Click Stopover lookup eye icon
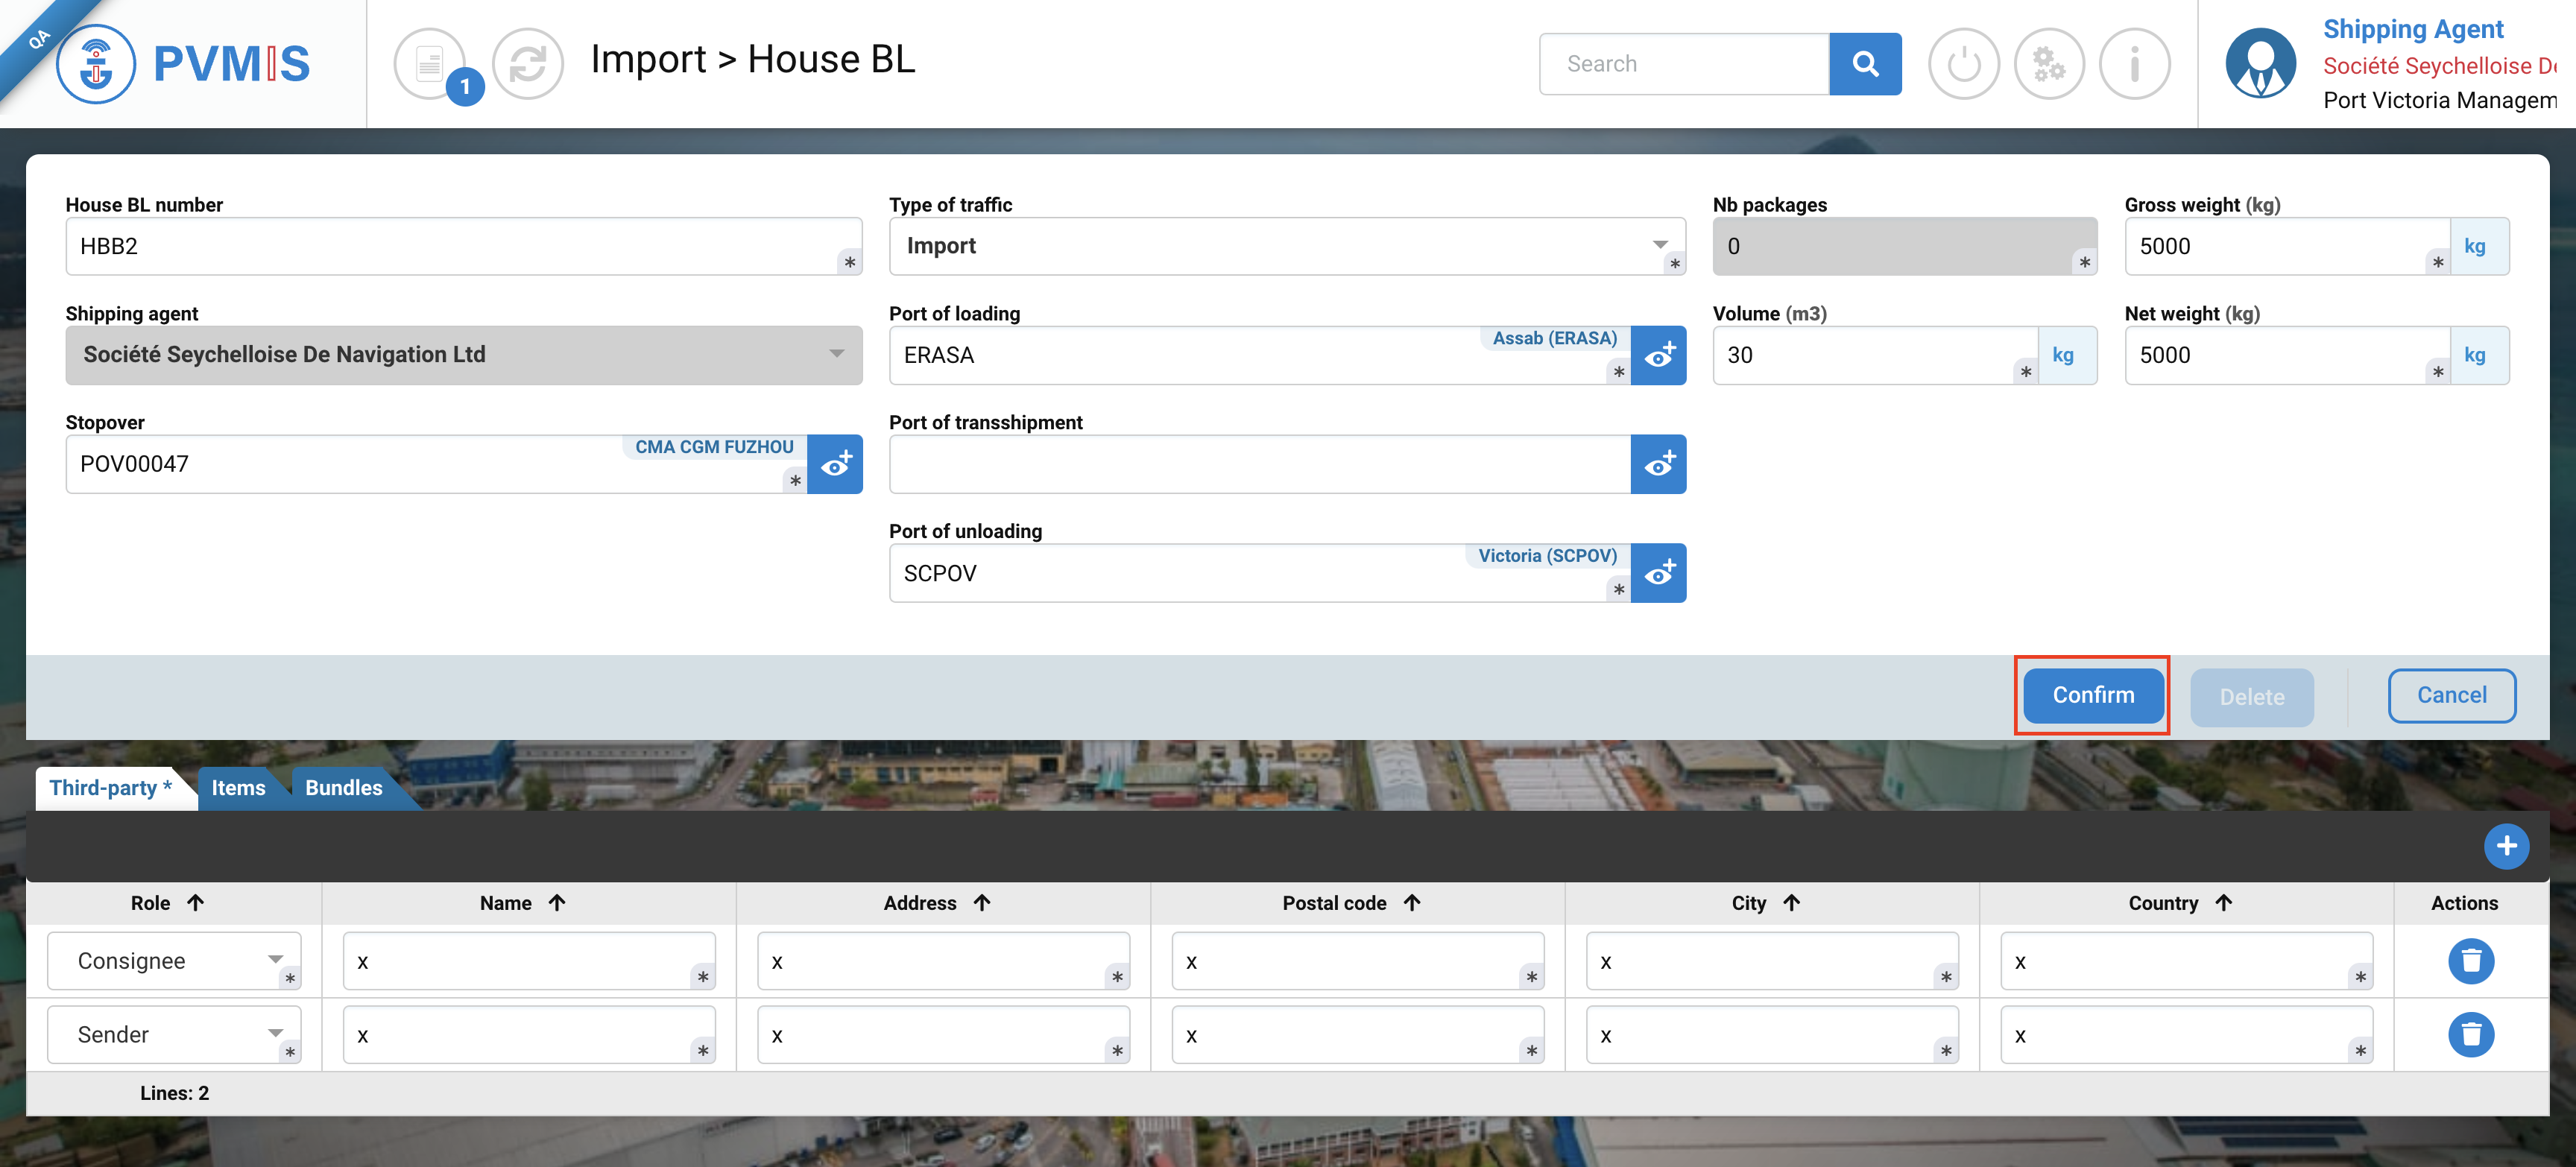 coord(835,464)
